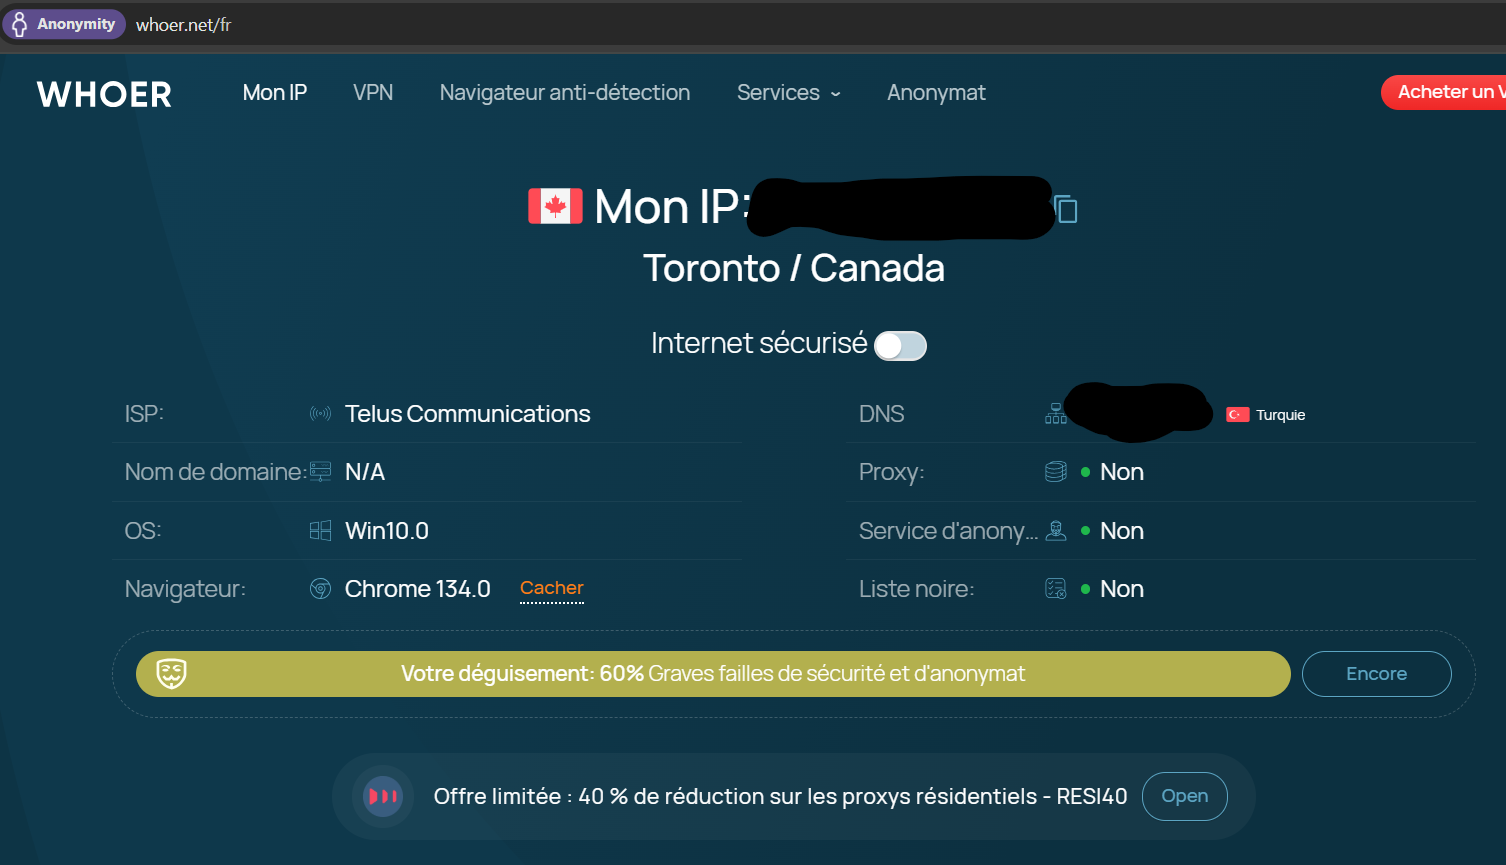Open the Services dropdown menu
1506x865 pixels.
pyautogui.click(x=788, y=92)
